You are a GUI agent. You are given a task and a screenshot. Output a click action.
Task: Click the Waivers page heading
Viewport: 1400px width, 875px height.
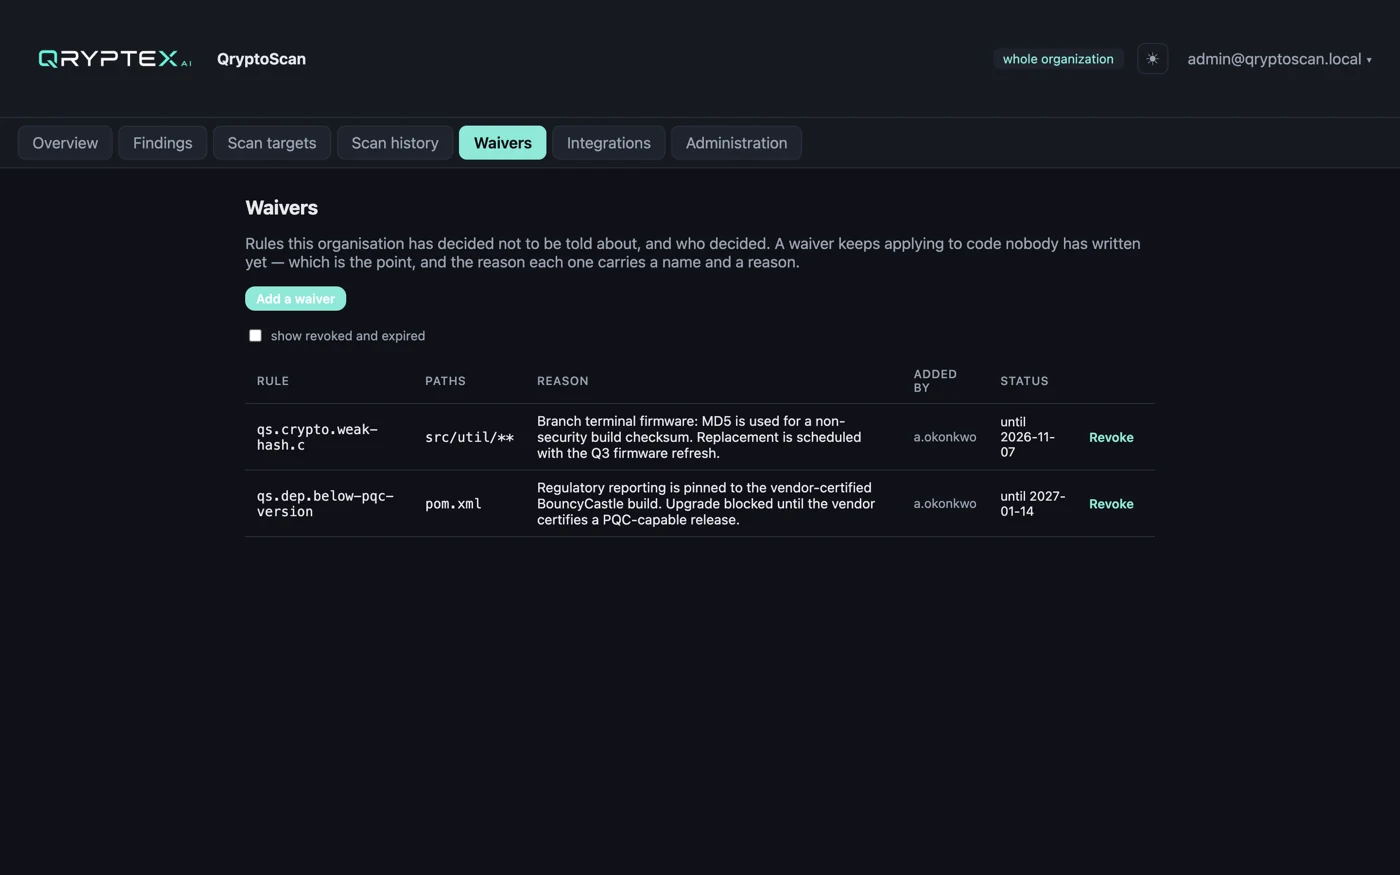[x=281, y=208]
